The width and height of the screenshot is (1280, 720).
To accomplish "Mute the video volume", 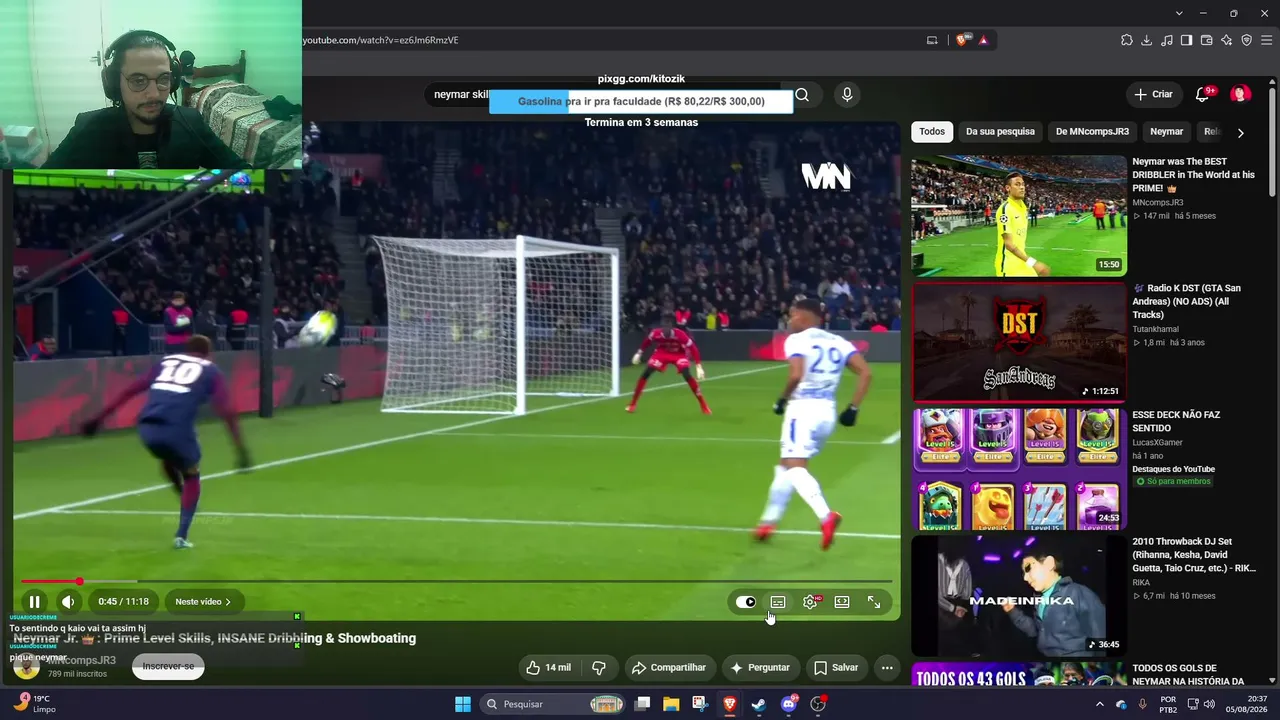I will point(68,602).
